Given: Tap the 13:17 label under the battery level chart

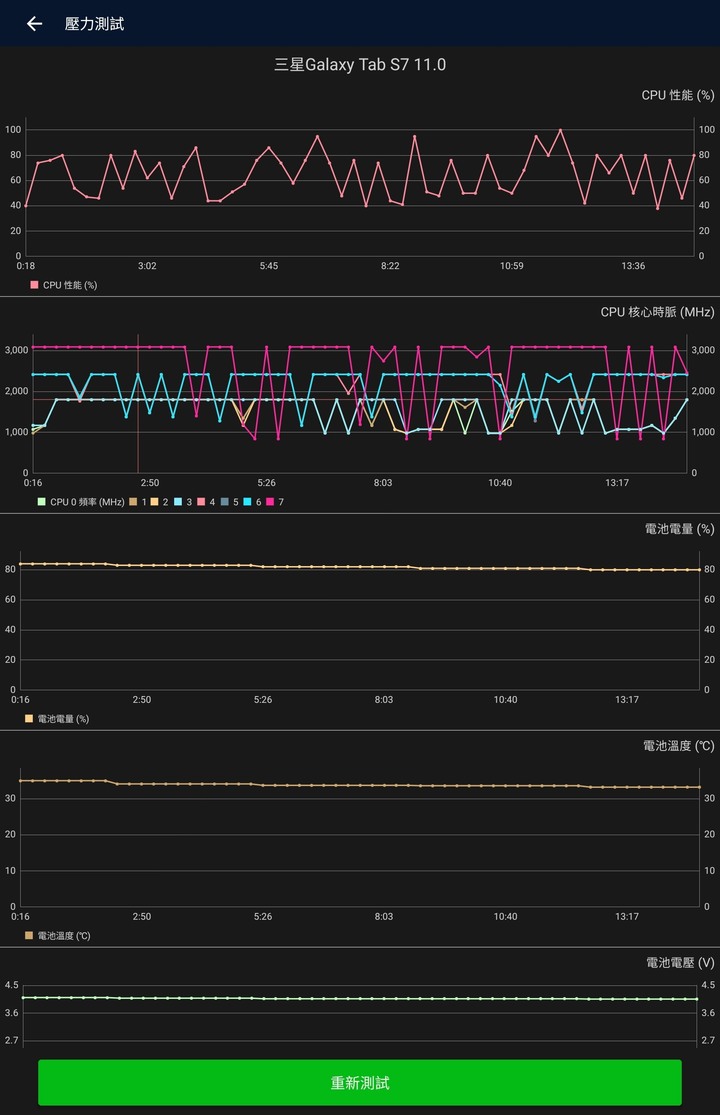Looking at the screenshot, I should point(627,700).
